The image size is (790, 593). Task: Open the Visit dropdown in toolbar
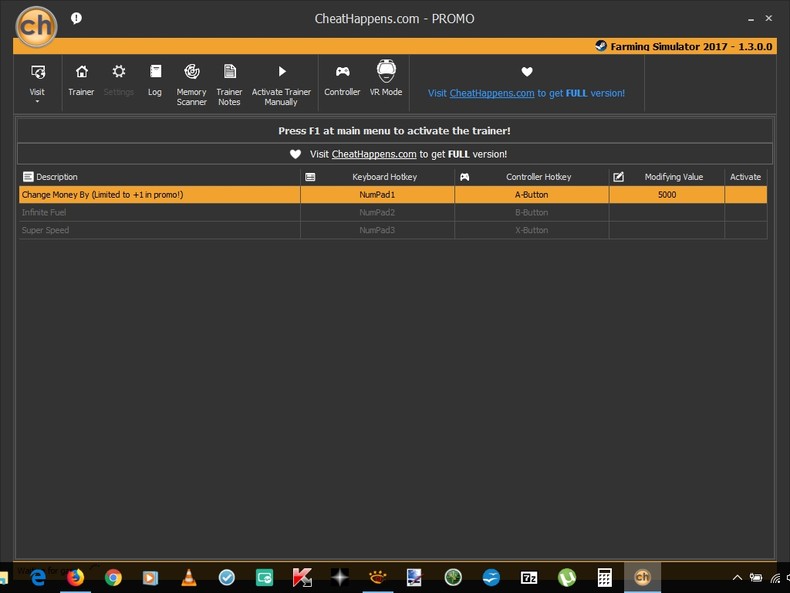pos(37,83)
